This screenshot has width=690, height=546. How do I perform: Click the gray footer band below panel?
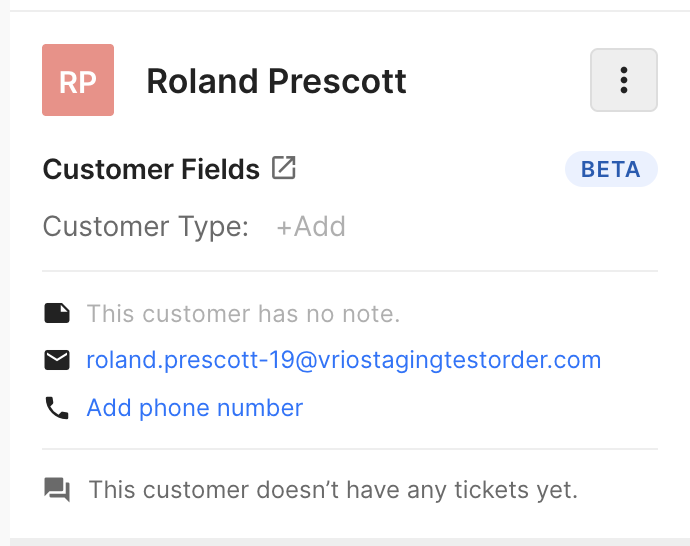pos(350,542)
